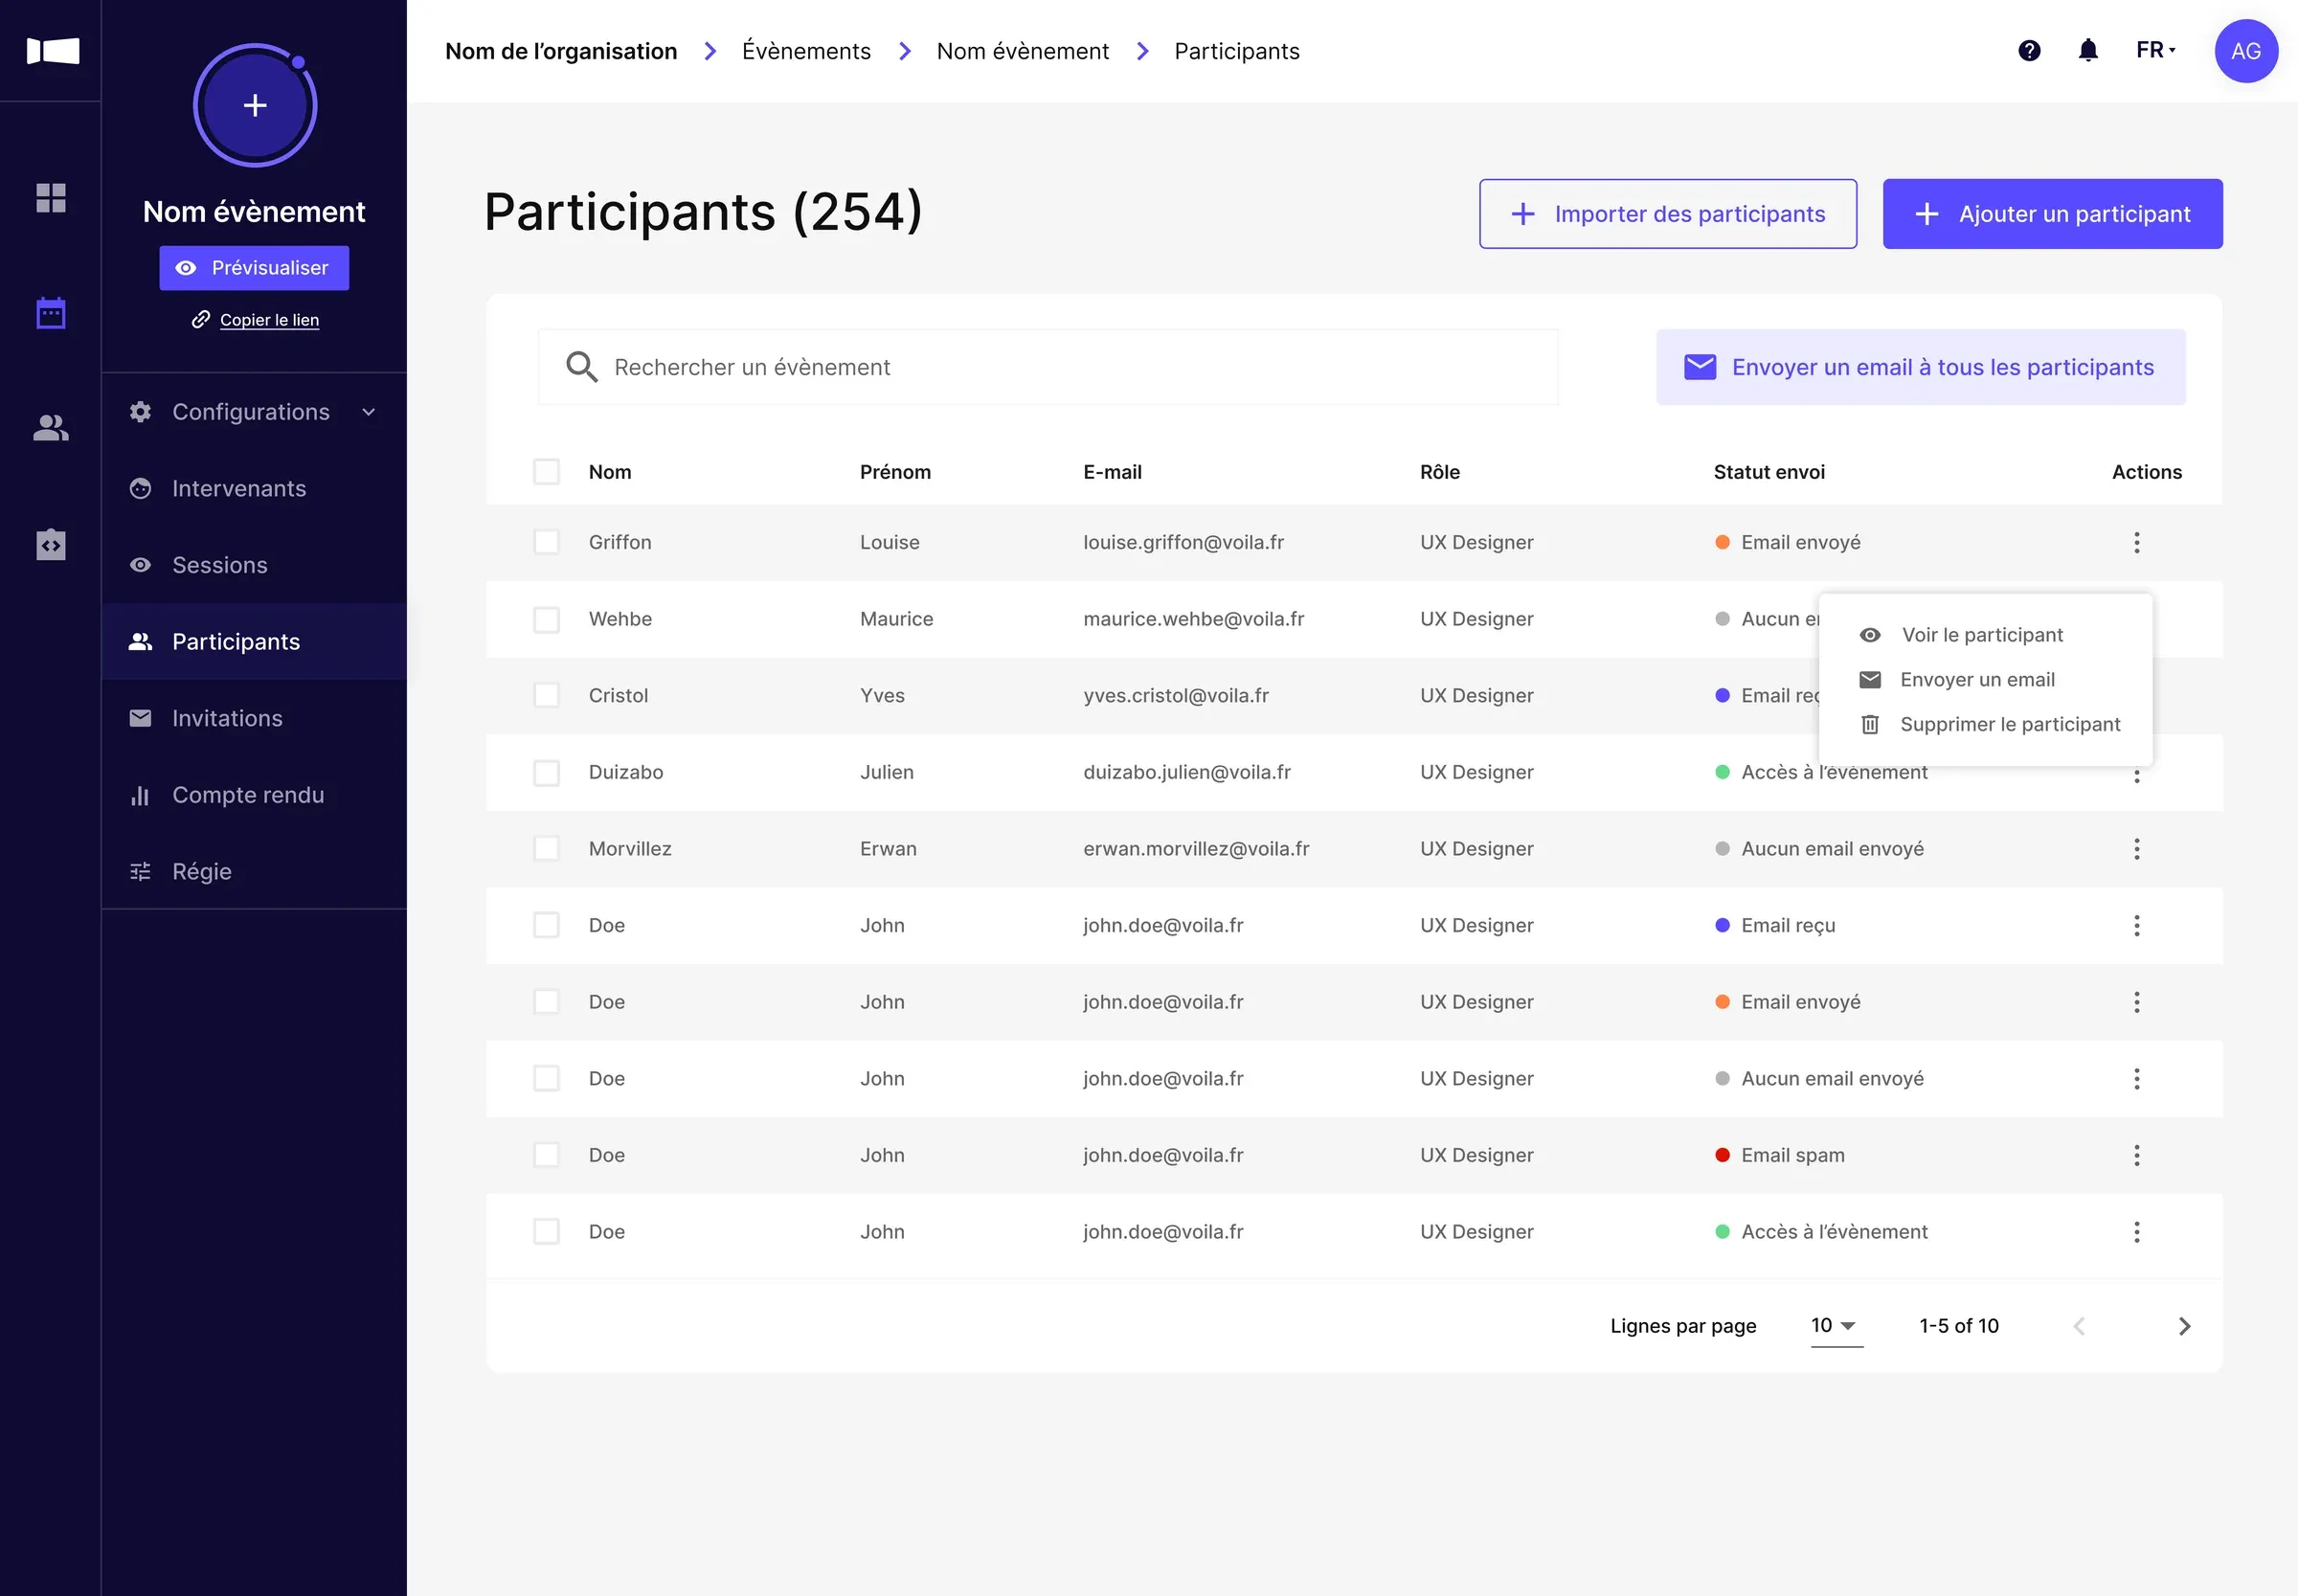Open the rows per page dropdown showing 10
Screen dimensions: 2298x1596
pyautogui.click(x=1836, y=1326)
